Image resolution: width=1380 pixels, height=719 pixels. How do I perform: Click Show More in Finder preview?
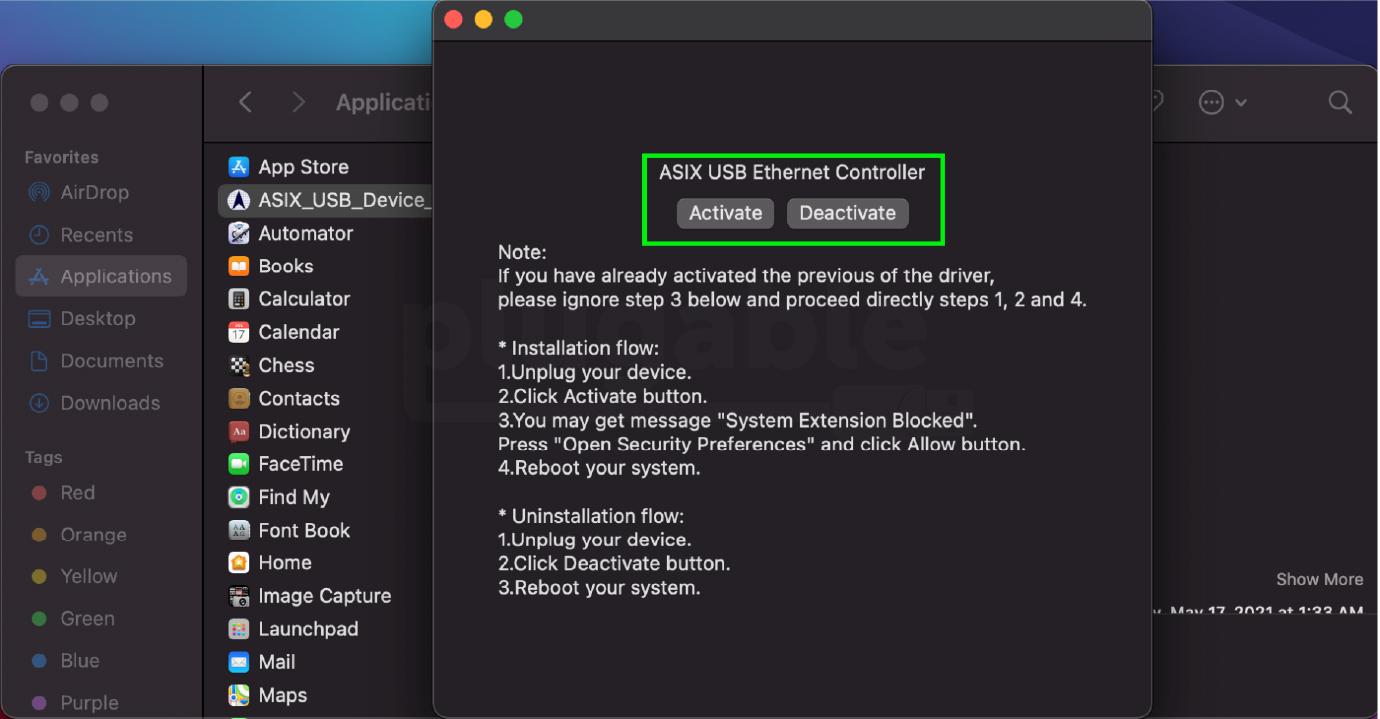point(1319,579)
